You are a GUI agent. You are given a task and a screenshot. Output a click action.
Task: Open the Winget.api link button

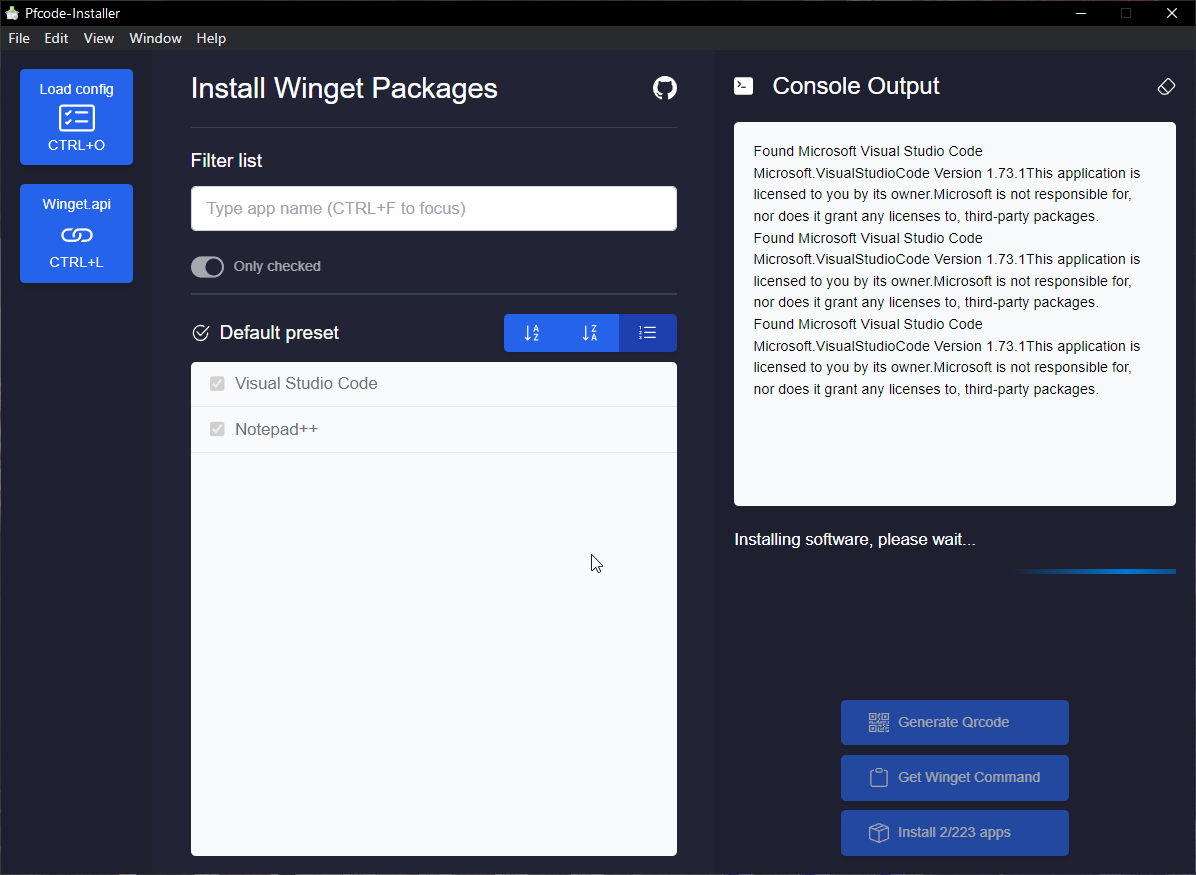coord(76,233)
